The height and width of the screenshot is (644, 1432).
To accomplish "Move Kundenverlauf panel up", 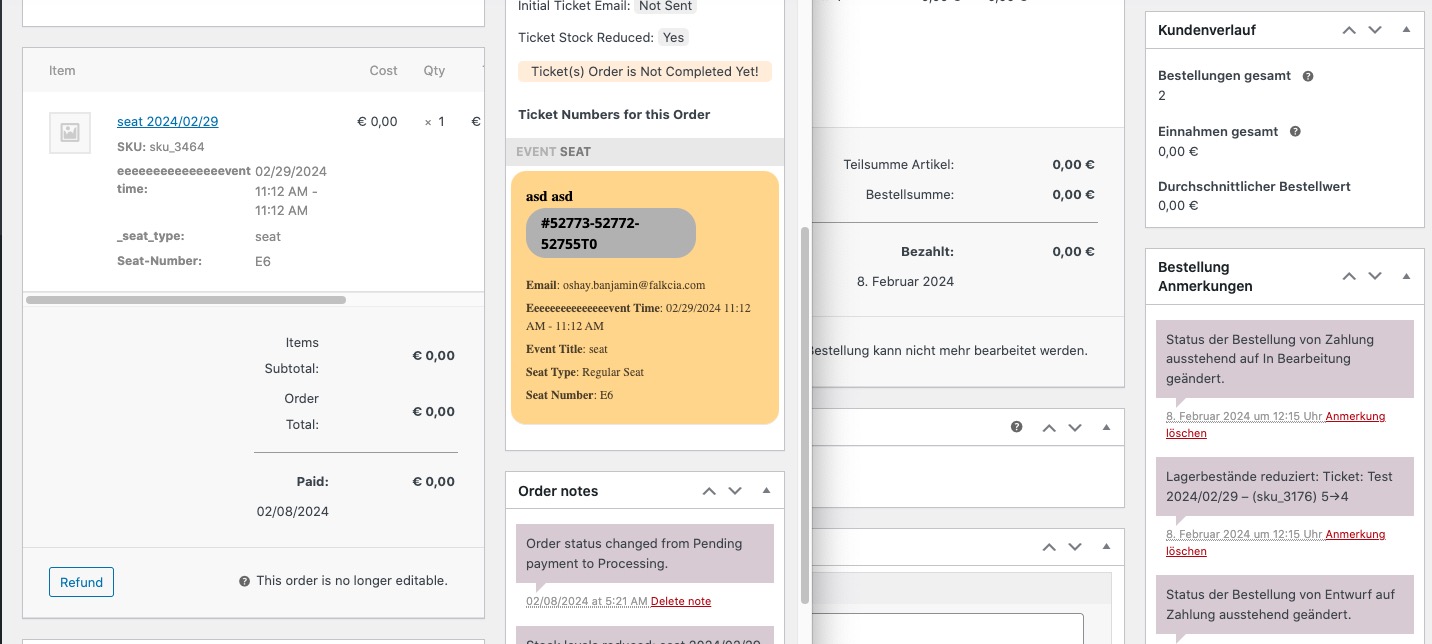I will (x=1349, y=30).
